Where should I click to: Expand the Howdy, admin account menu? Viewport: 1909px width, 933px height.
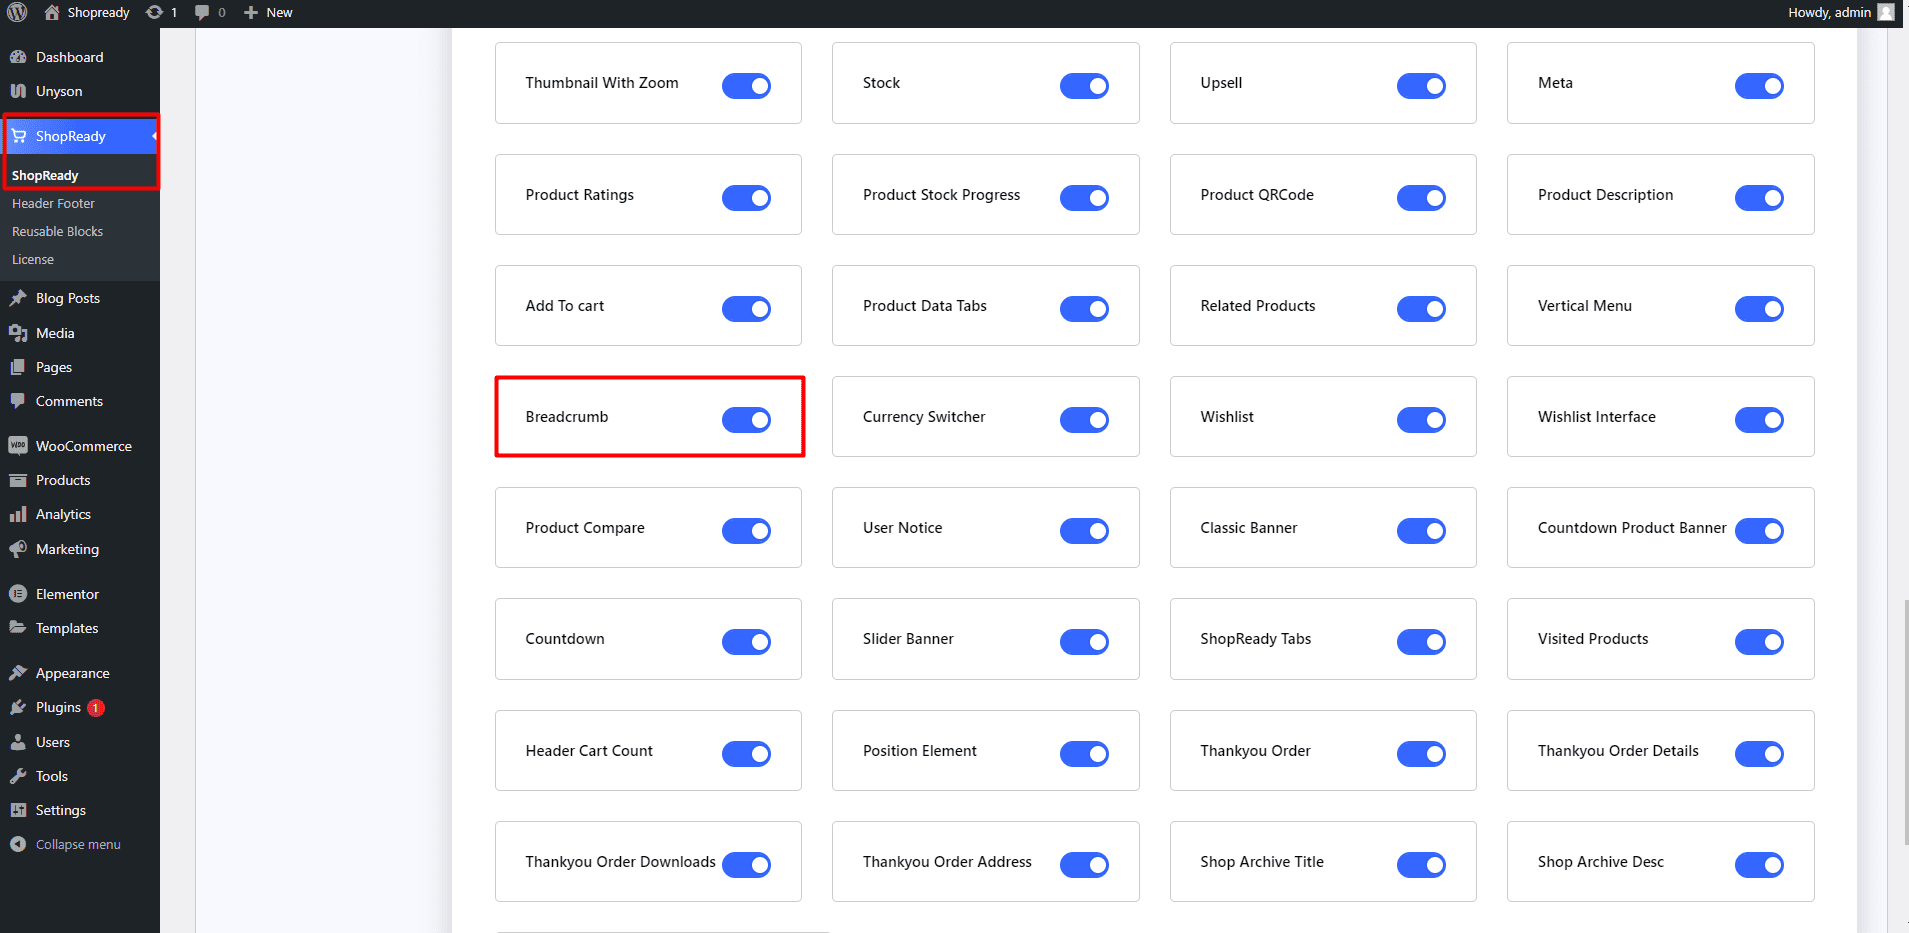(1829, 12)
